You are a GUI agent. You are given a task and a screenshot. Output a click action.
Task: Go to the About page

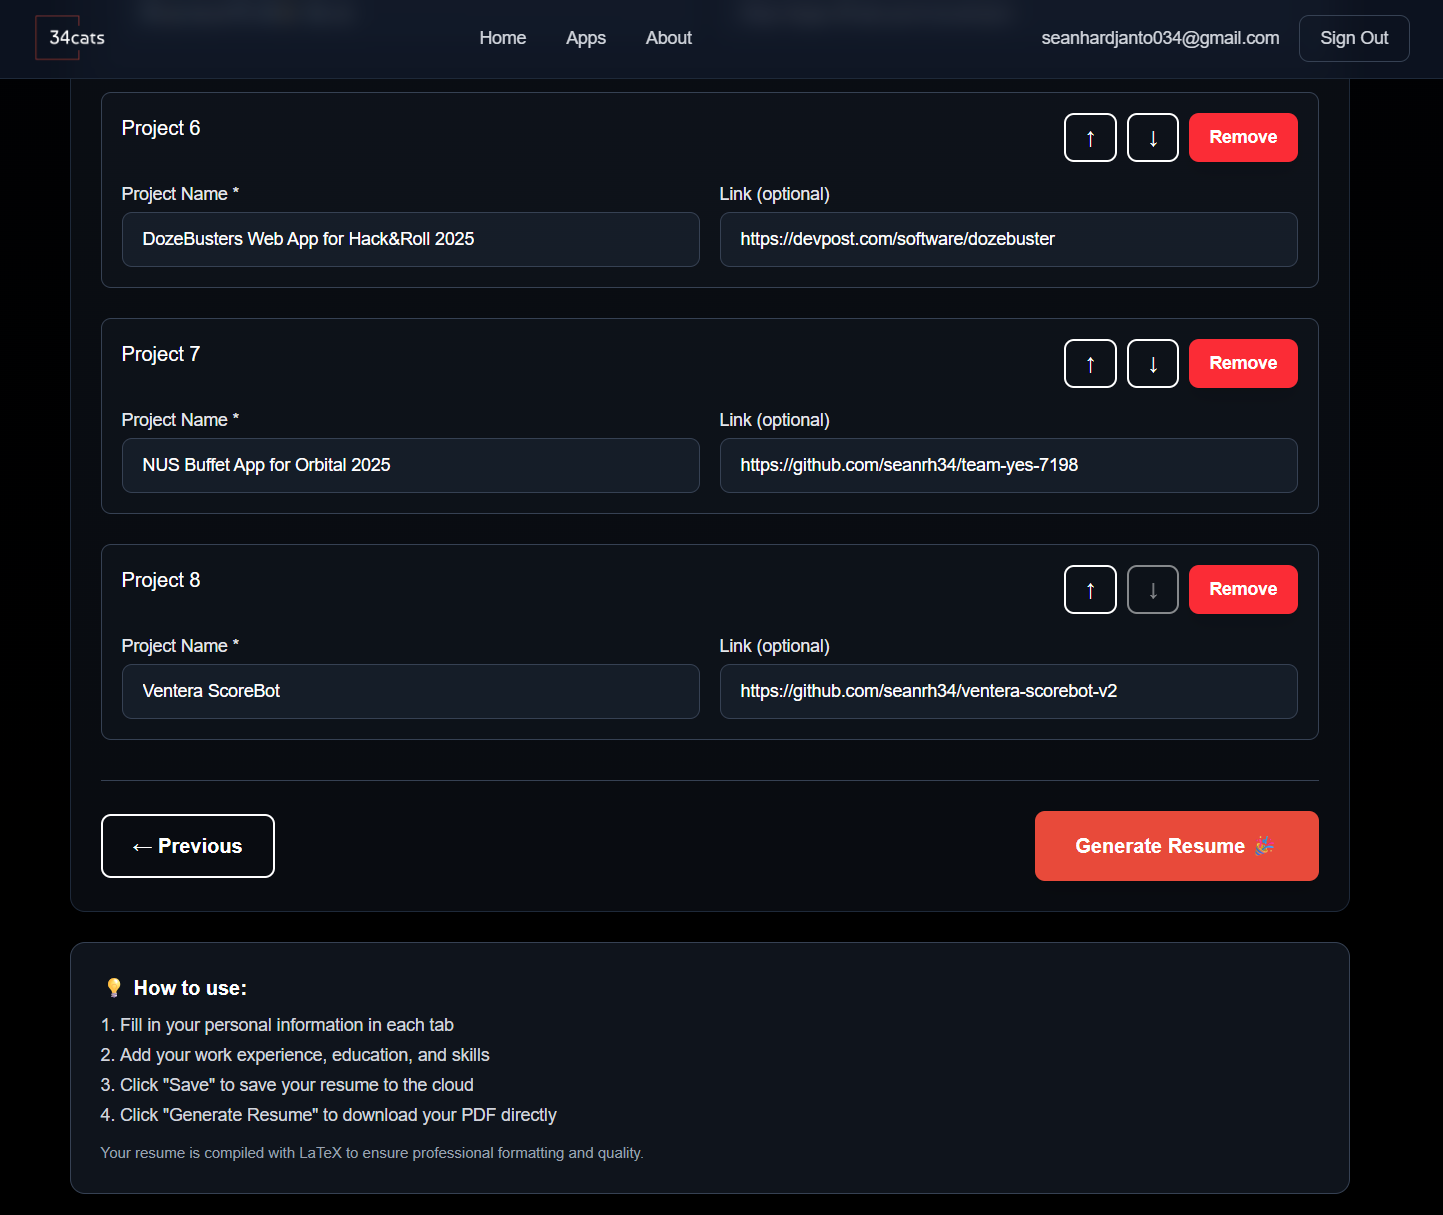pos(668,38)
